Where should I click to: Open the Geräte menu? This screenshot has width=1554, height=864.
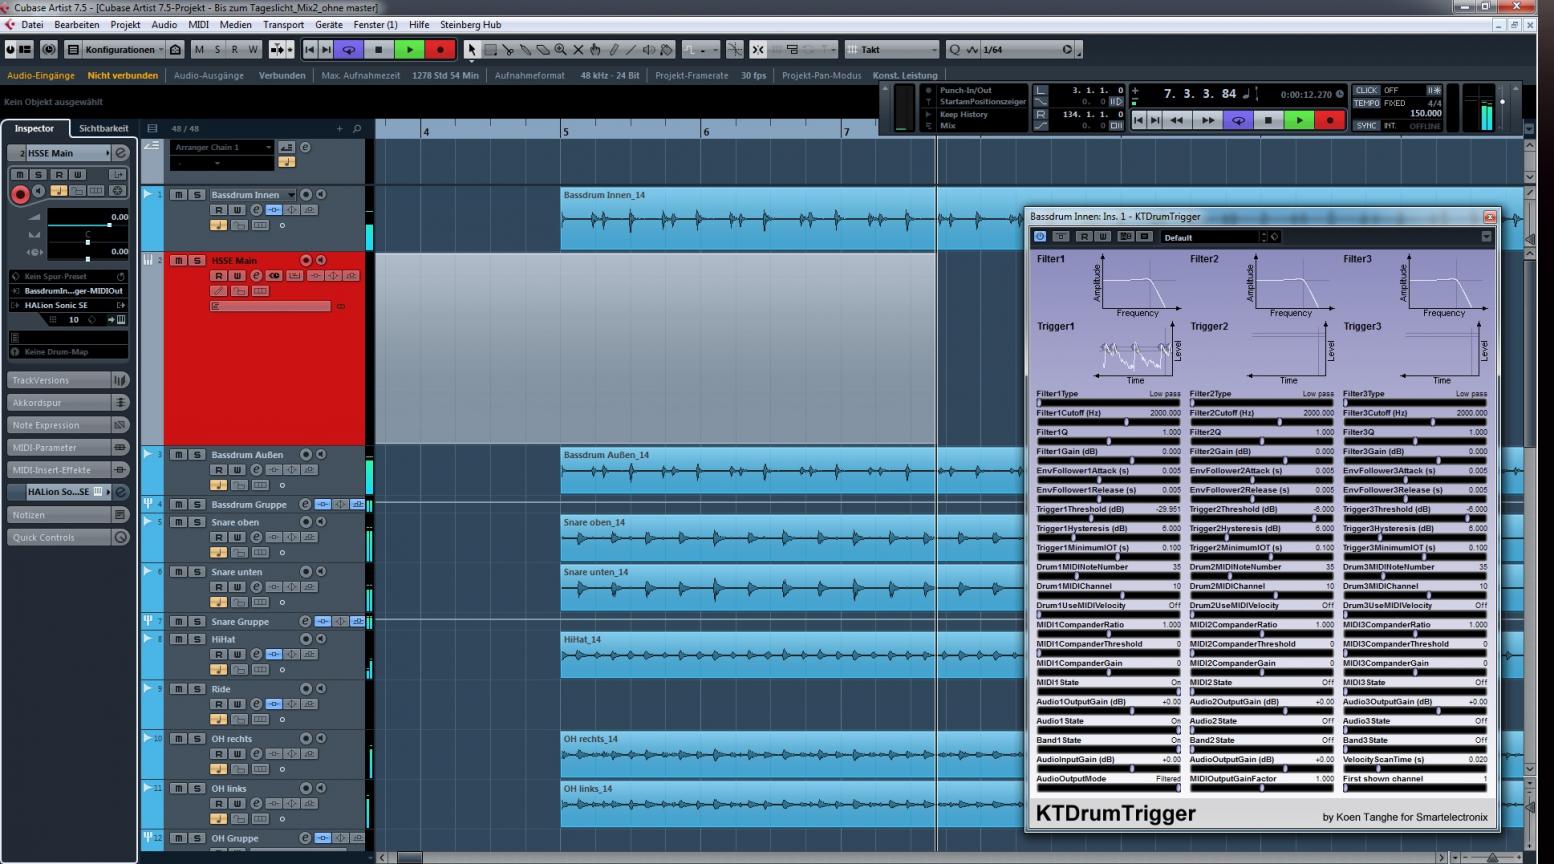point(328,24)
